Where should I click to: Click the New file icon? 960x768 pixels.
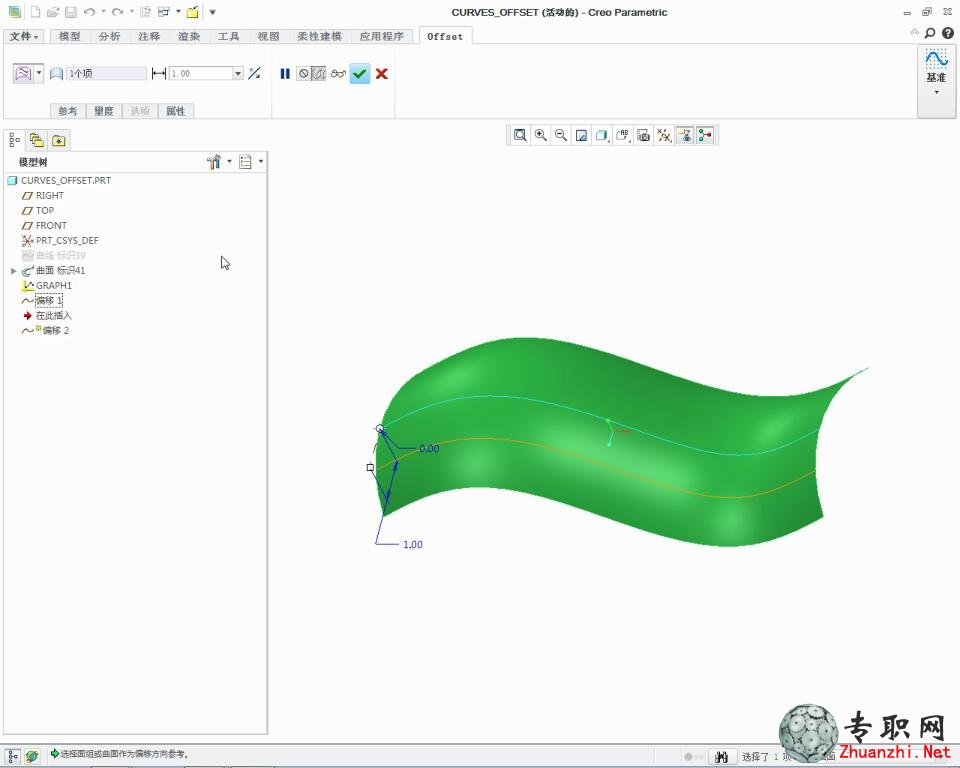pyautogui.click(x=36, y=12)
